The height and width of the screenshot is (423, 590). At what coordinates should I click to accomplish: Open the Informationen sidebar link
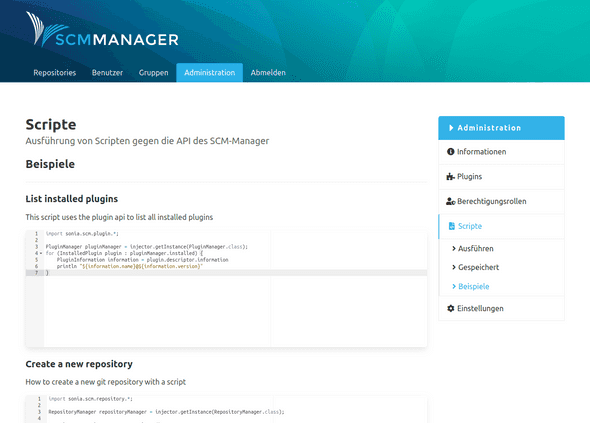point(501,152)
